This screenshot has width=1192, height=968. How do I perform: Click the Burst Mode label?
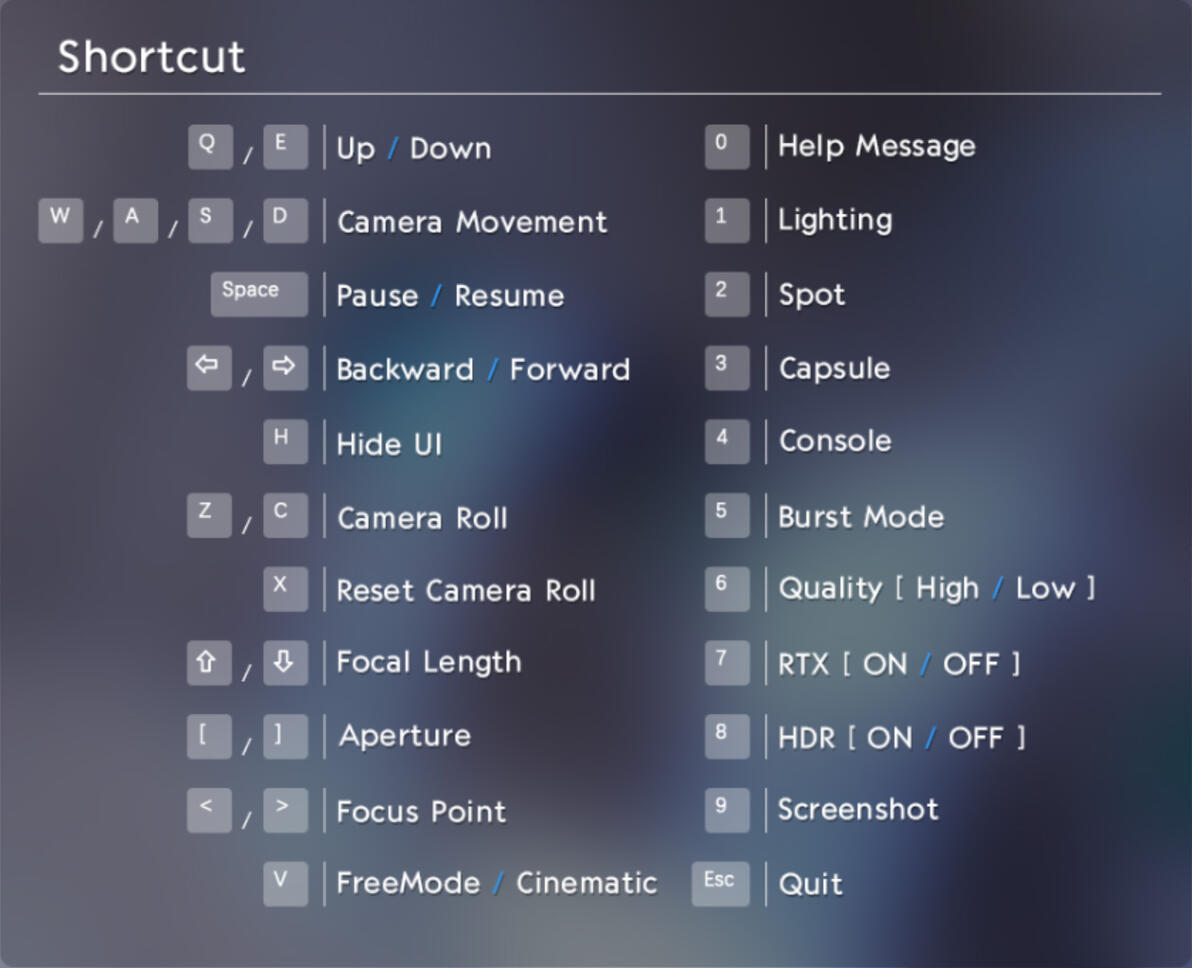click(x=861, y=517)
